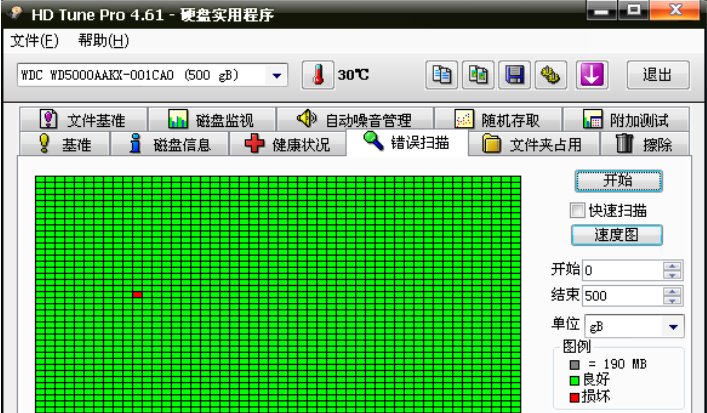
Task: Open the 文件 menu
Action: tap(34, 41)
